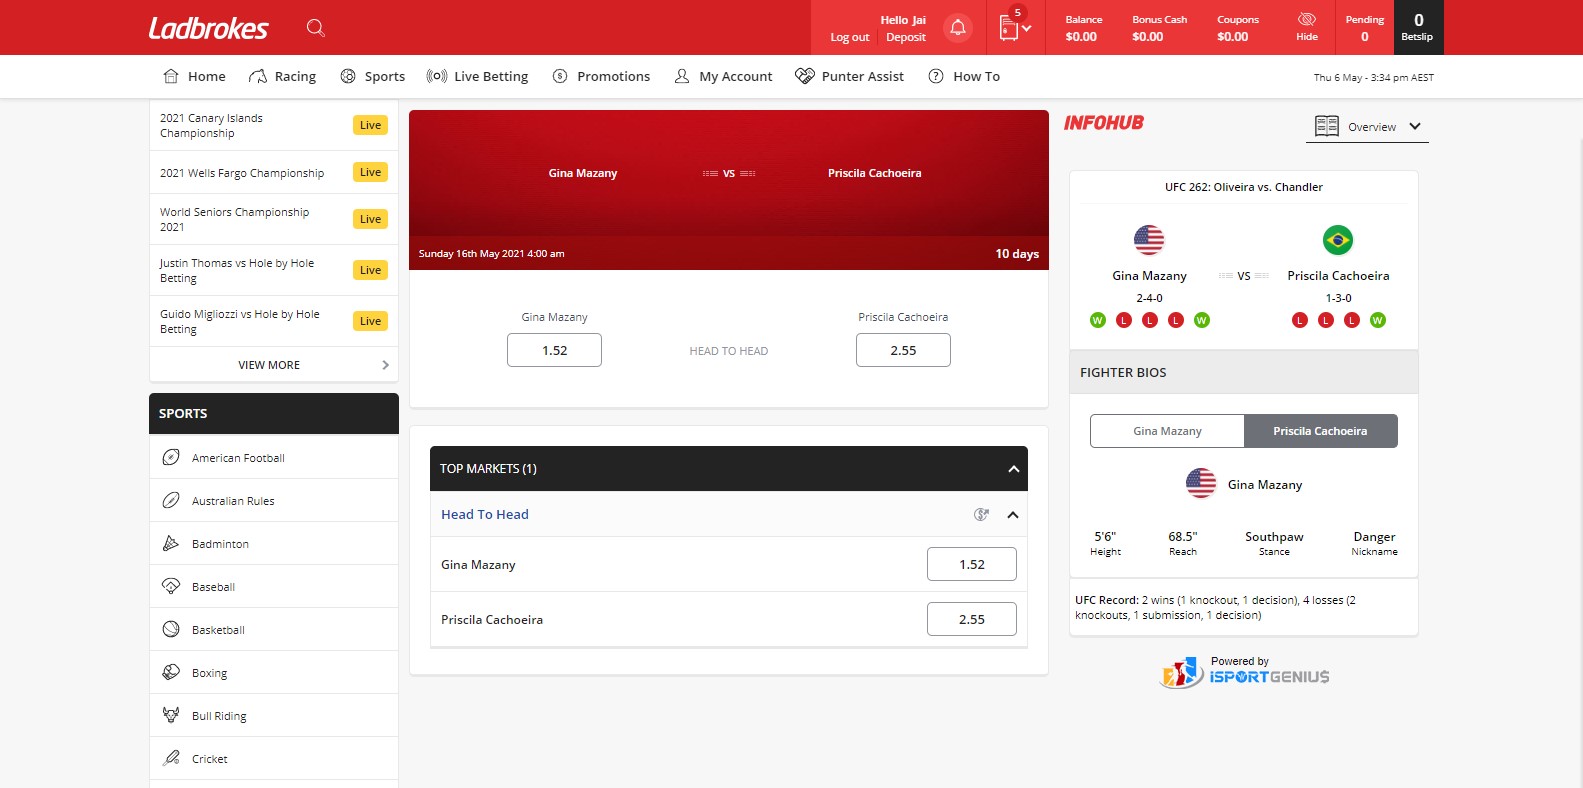
Task: Open 2021 Canary Islands Championship live event
Action: pyautogui.click(x=274, y=125)
